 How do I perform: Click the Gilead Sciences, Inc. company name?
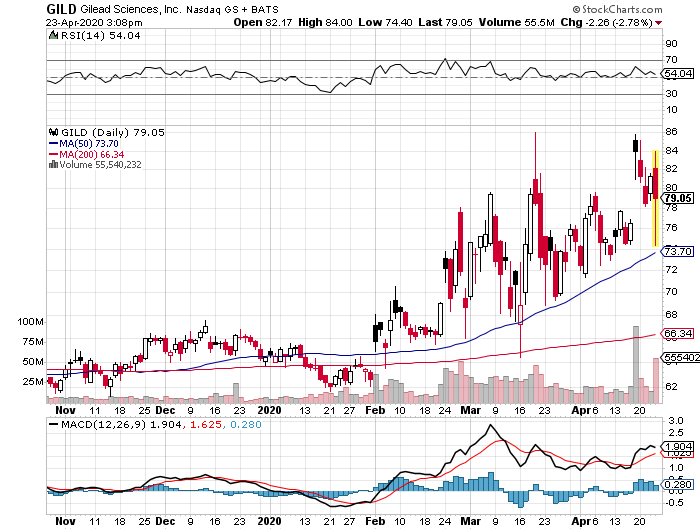click(138, 9)
